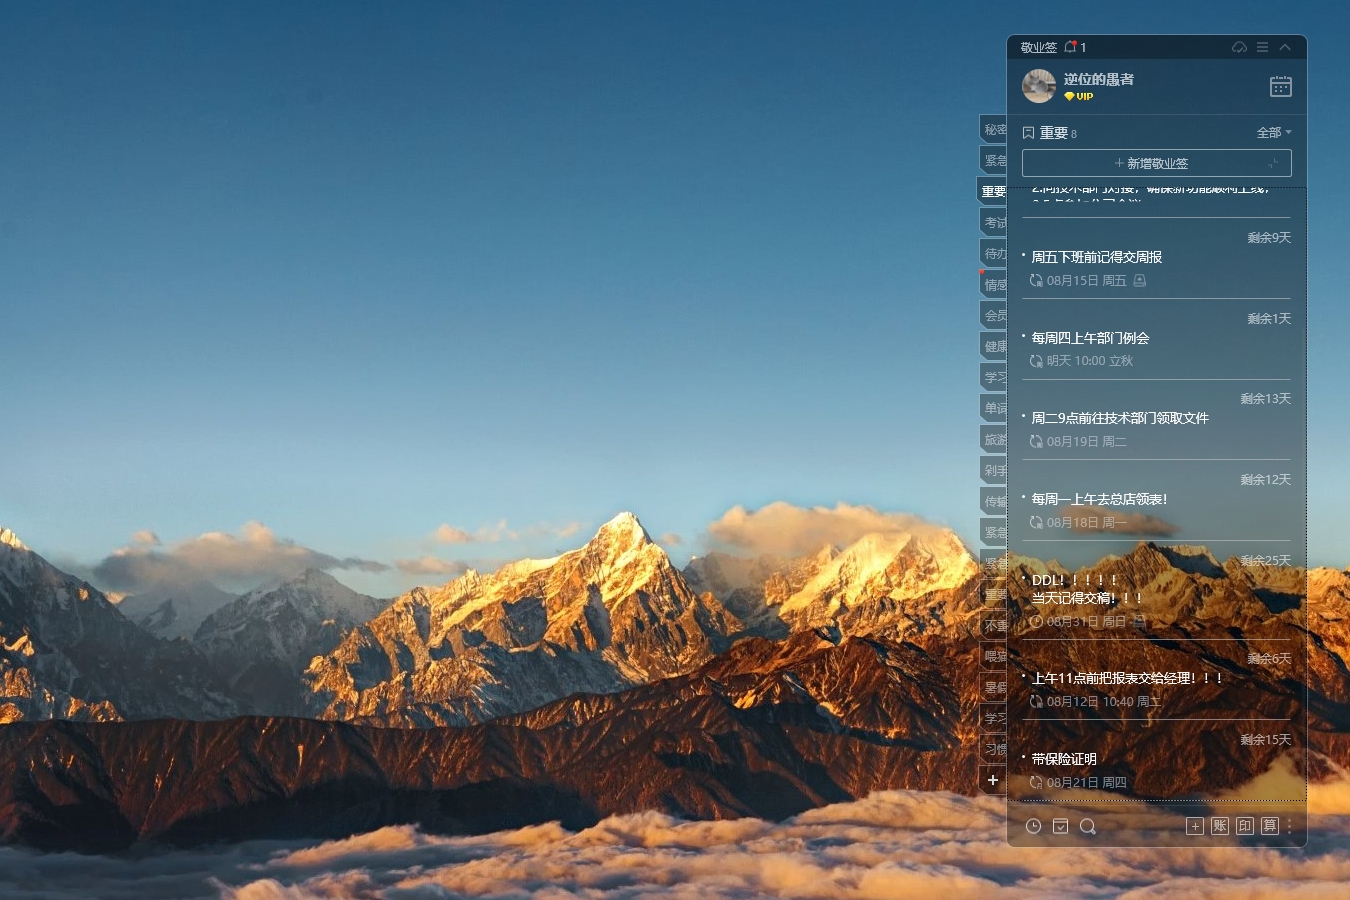Click repeat icon beside 08月12日 10:40
This screenshot has width=1350, height=900.
point(1036,702)
